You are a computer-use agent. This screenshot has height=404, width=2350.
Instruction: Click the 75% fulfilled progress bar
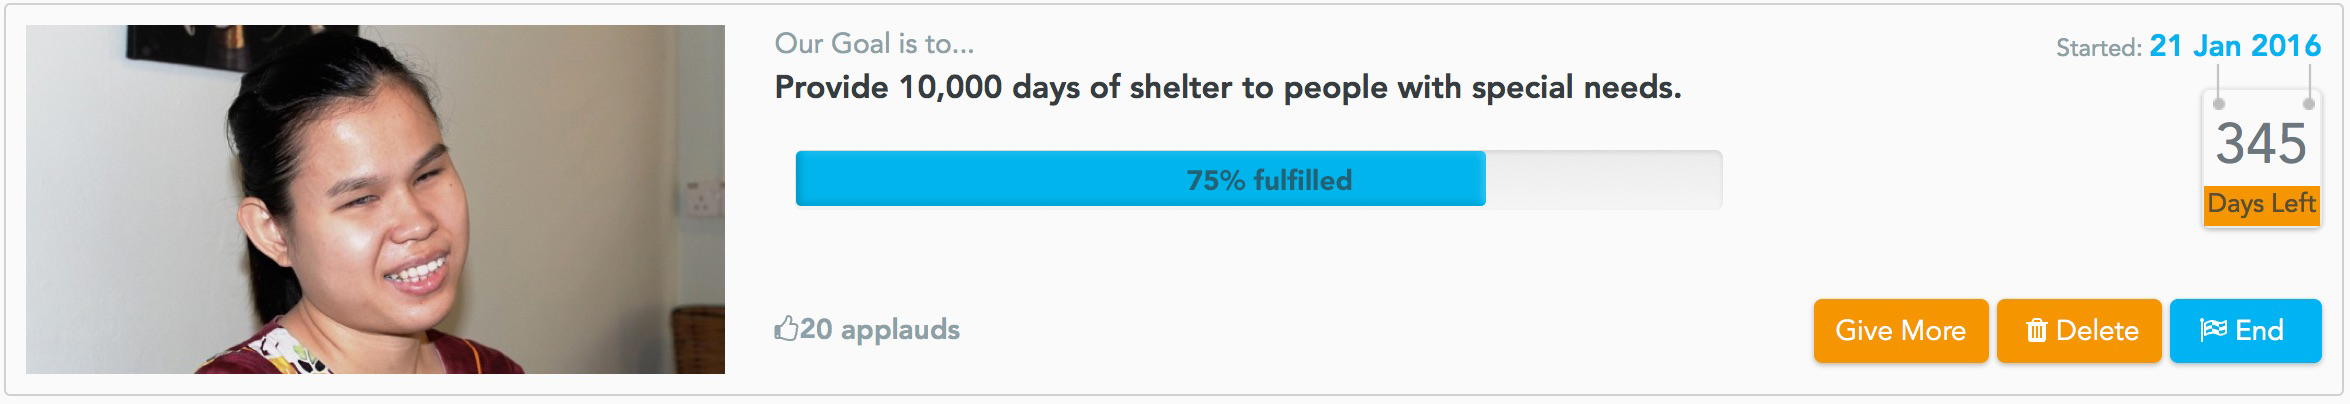coord(1259,179)
